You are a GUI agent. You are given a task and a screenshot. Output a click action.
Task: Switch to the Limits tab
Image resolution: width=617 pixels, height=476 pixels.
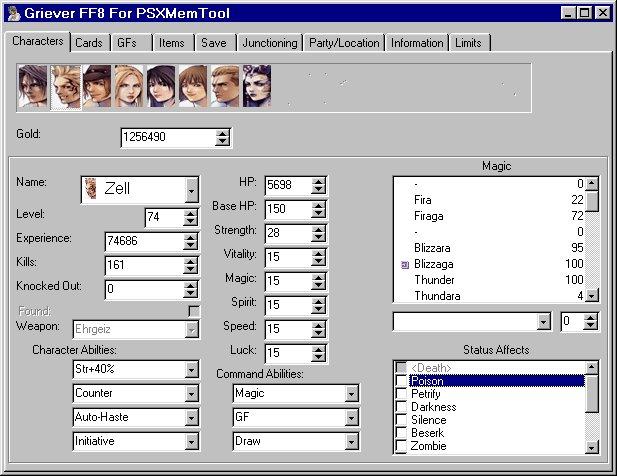[x=469, y=42]
